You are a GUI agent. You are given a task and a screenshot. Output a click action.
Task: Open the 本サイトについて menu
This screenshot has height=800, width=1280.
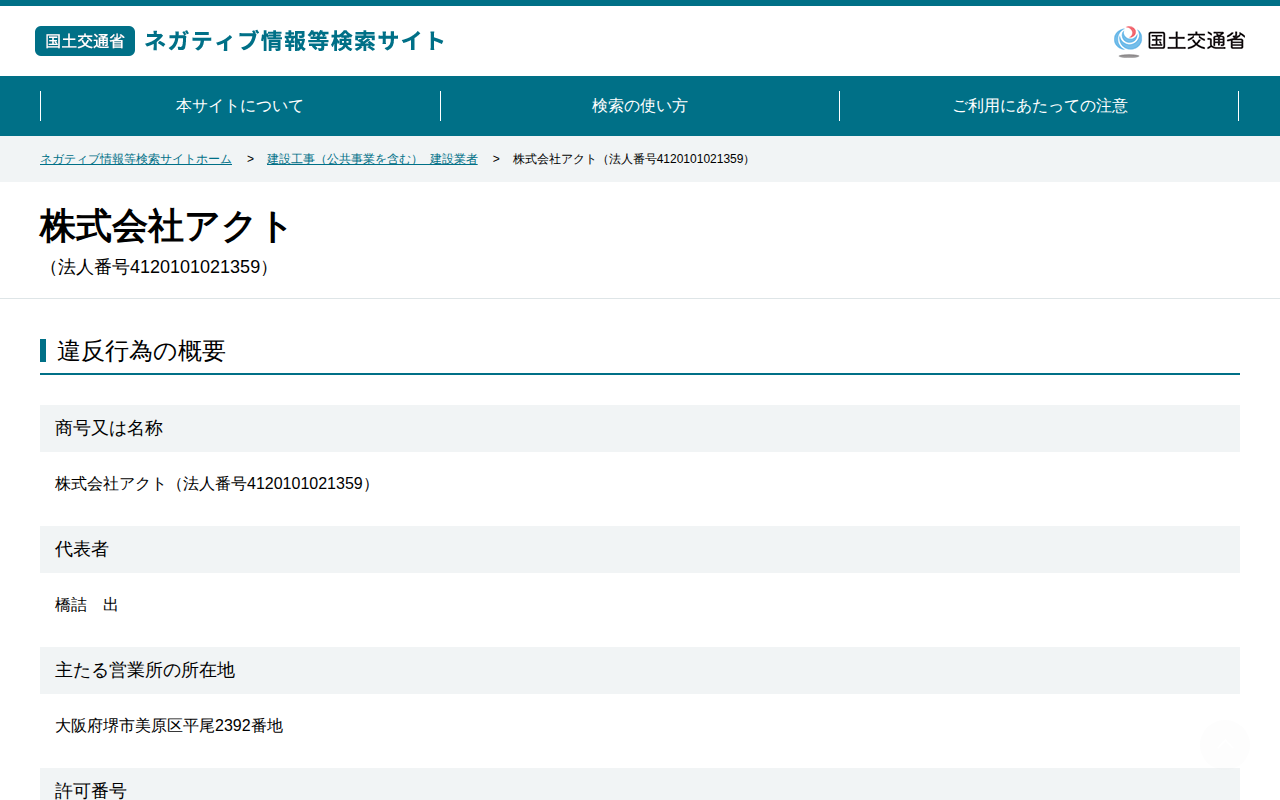tap(240, 106)
